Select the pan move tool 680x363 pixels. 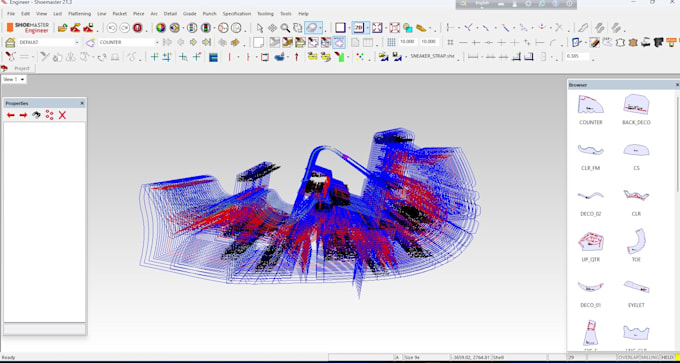[272, 28]
